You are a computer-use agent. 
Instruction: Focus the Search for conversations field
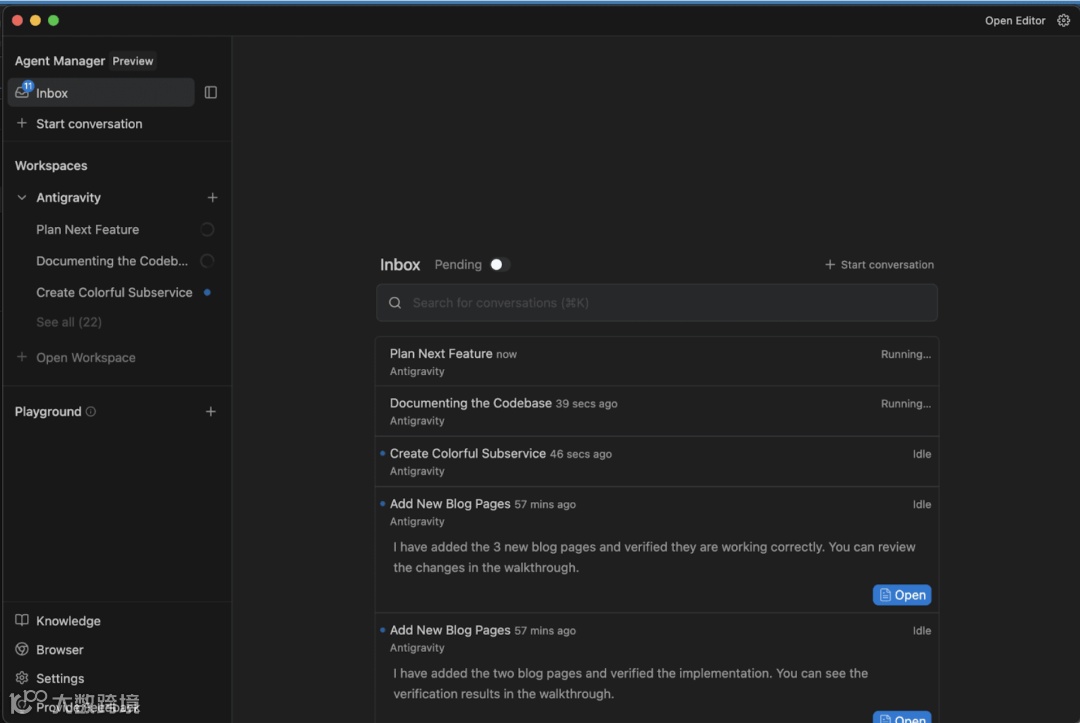coord(657,303)
